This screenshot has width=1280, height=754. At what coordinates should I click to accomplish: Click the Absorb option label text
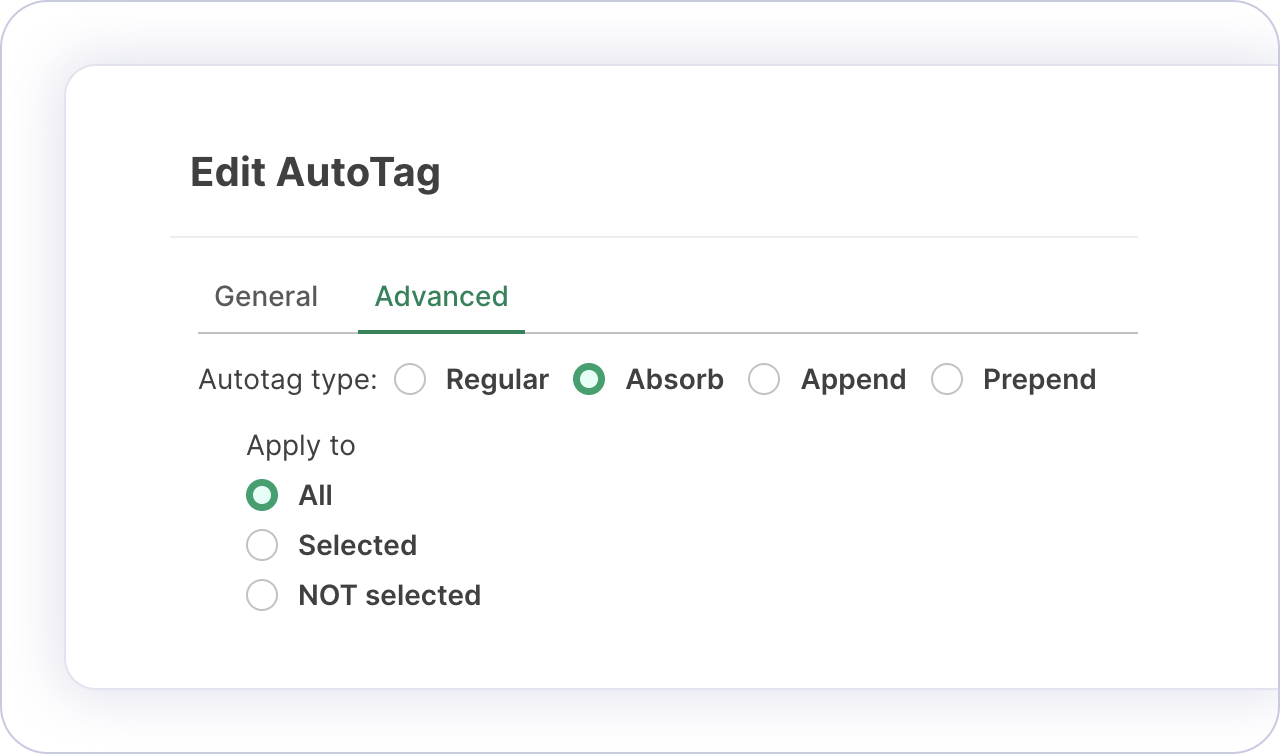point(674,380)
